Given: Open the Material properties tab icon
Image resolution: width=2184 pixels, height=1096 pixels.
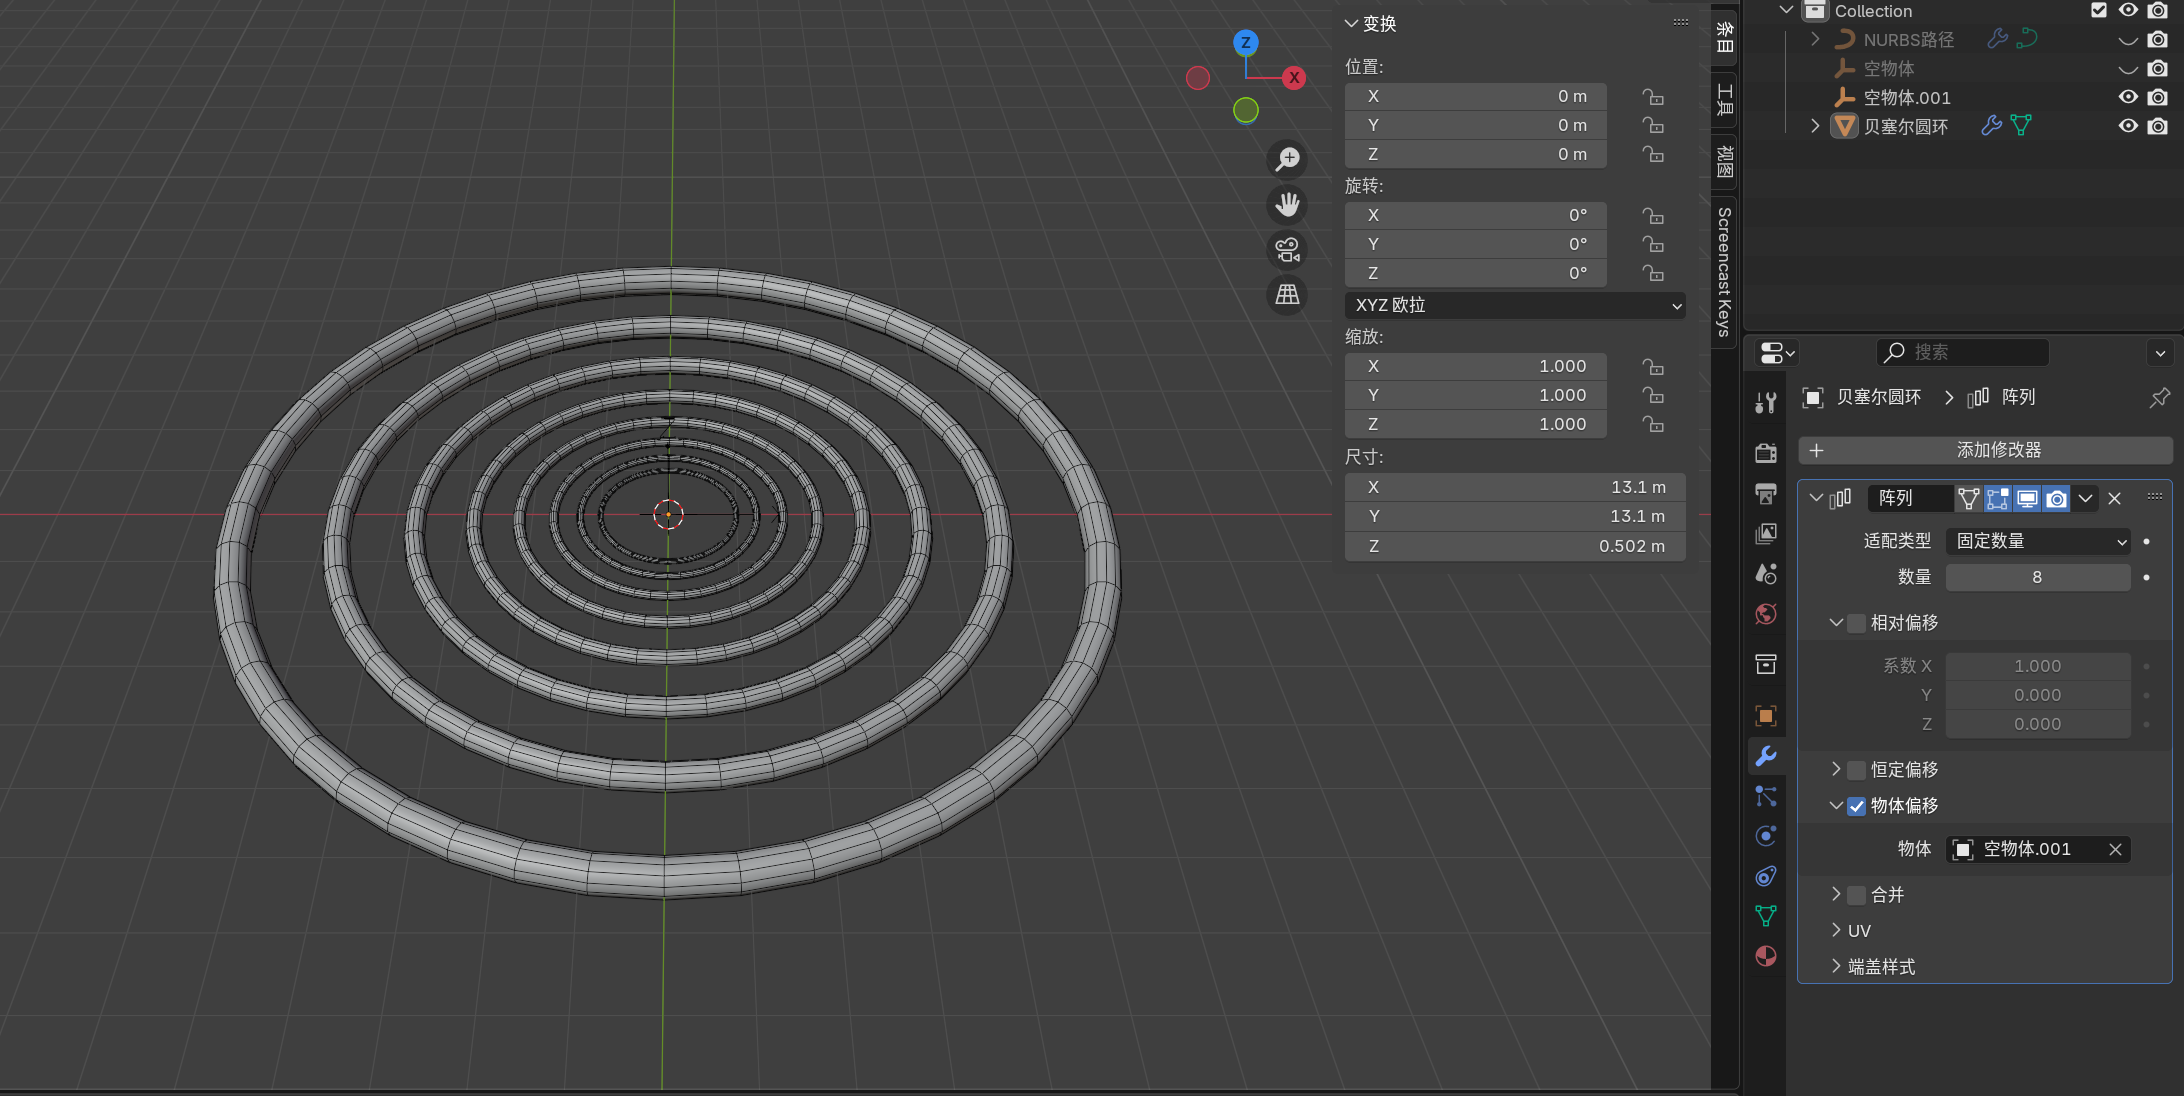Looking at the screenshot, I should pyautogui.click(x=1766, y=956).
